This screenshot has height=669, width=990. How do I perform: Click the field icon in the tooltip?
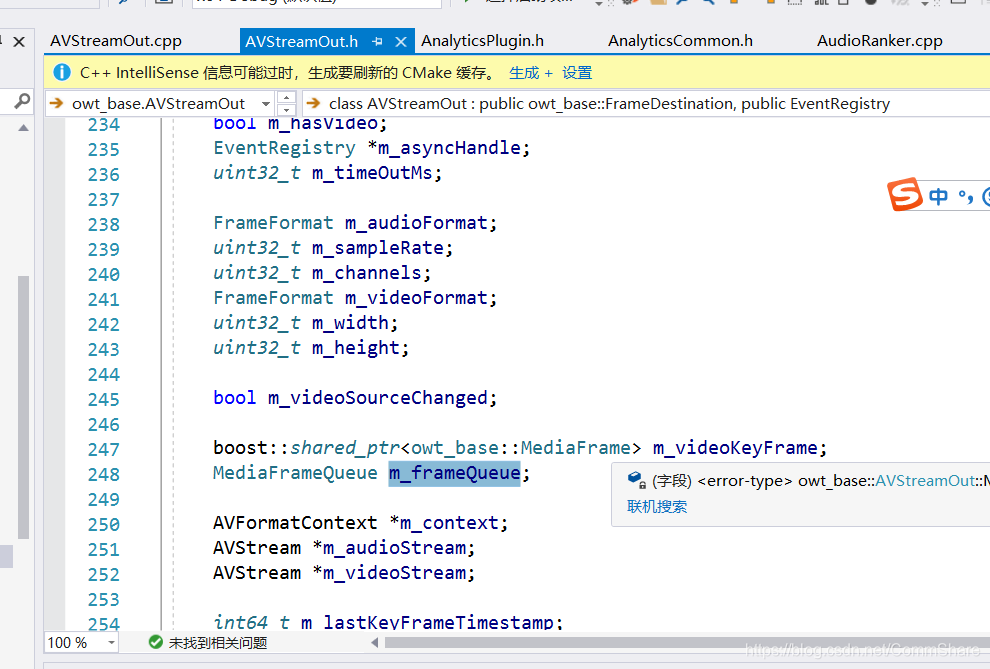[x=636, y=480]
